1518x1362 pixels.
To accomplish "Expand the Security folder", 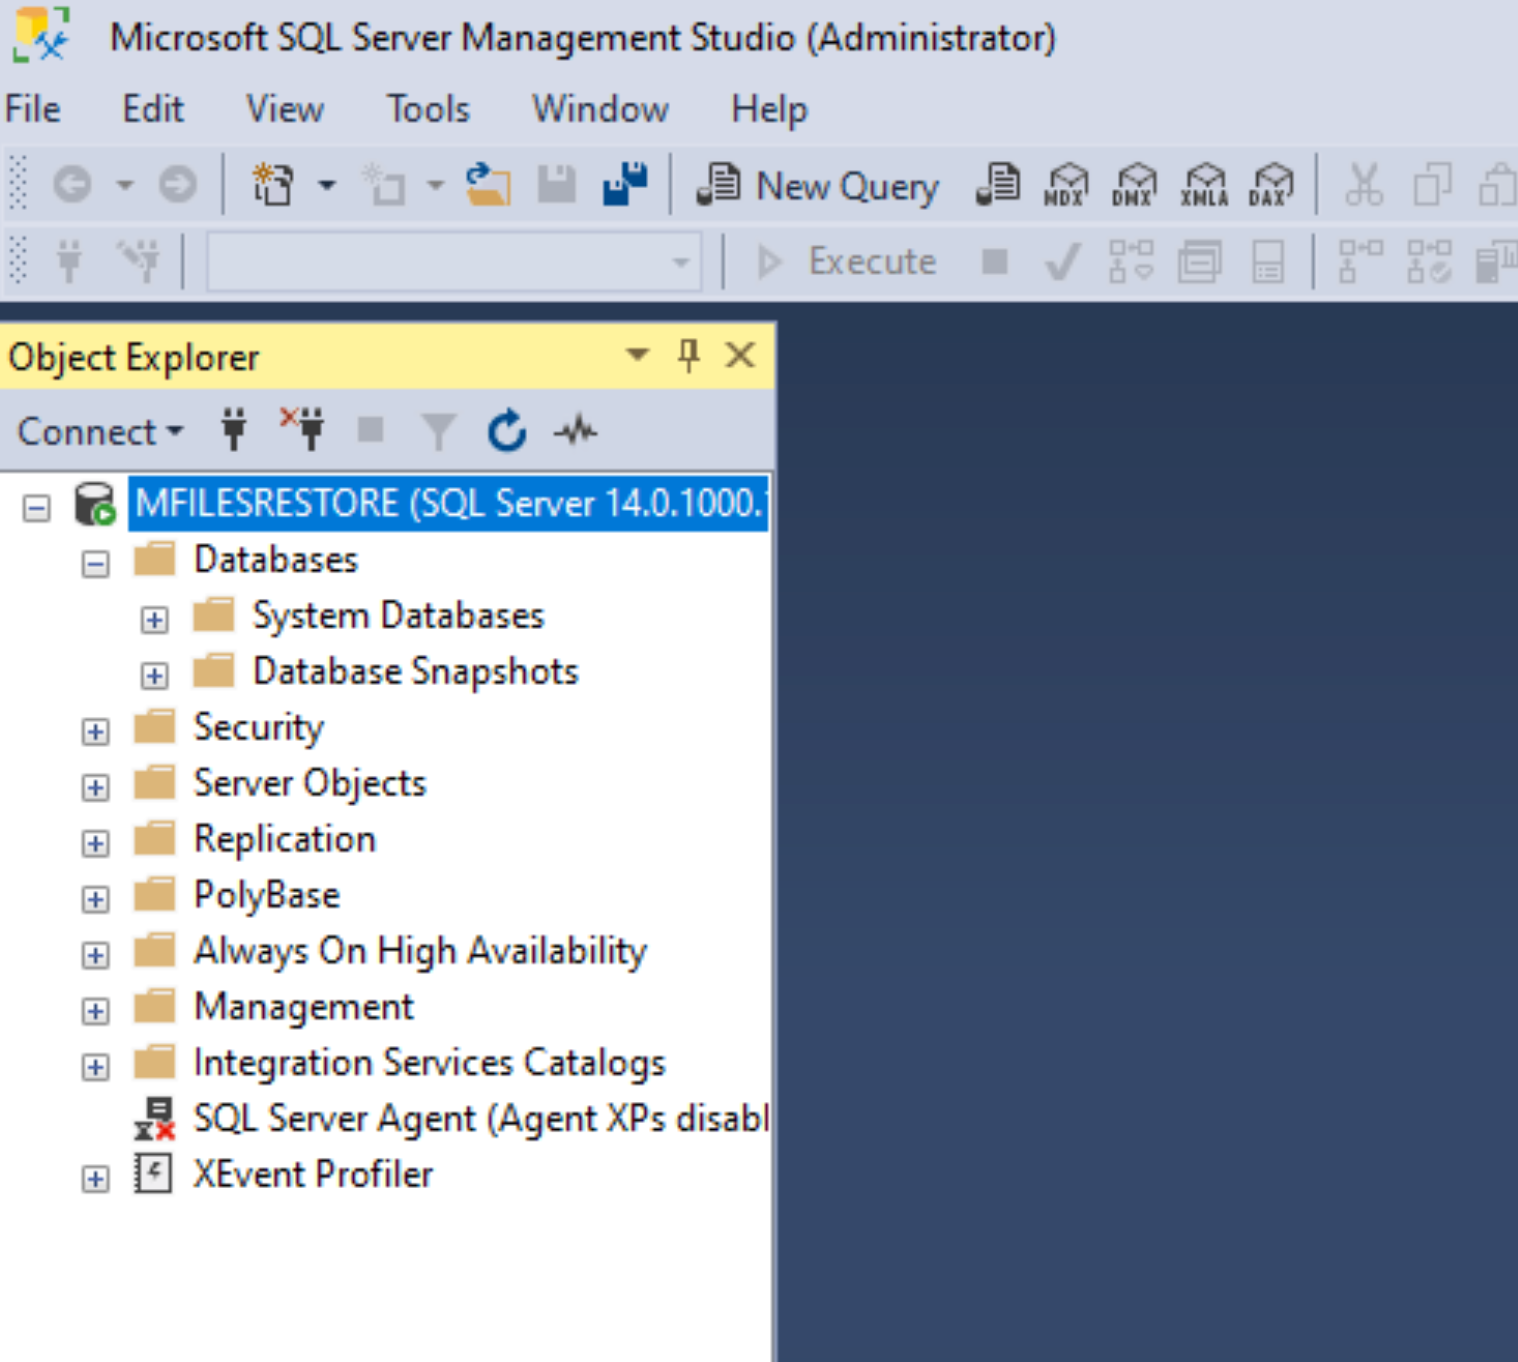I will coord(96,732).
